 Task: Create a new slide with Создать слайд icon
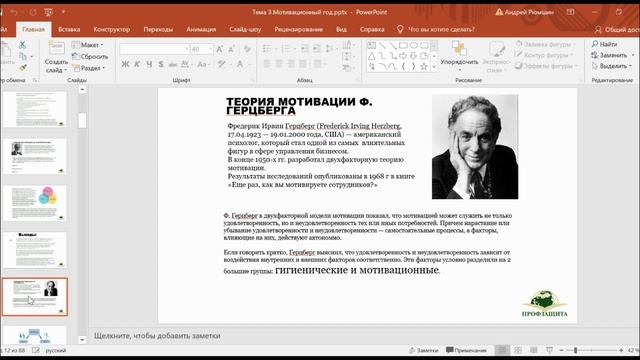click(56, 49)
